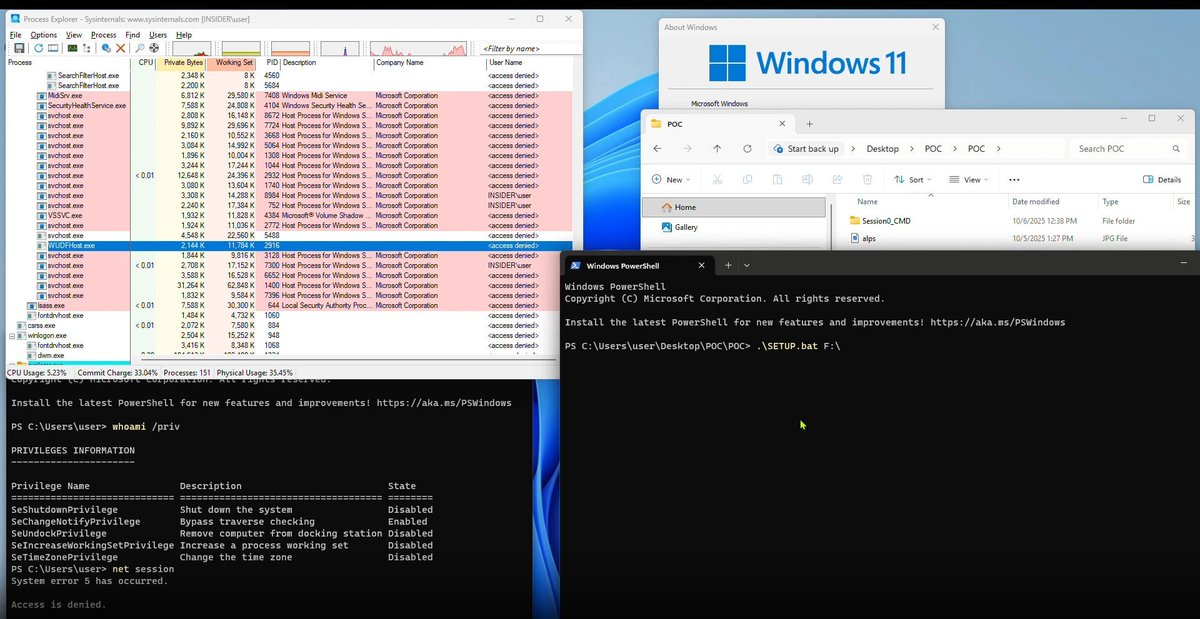Select the MidiSrv.exe process row
The image size is (1200, 619).
289,95
